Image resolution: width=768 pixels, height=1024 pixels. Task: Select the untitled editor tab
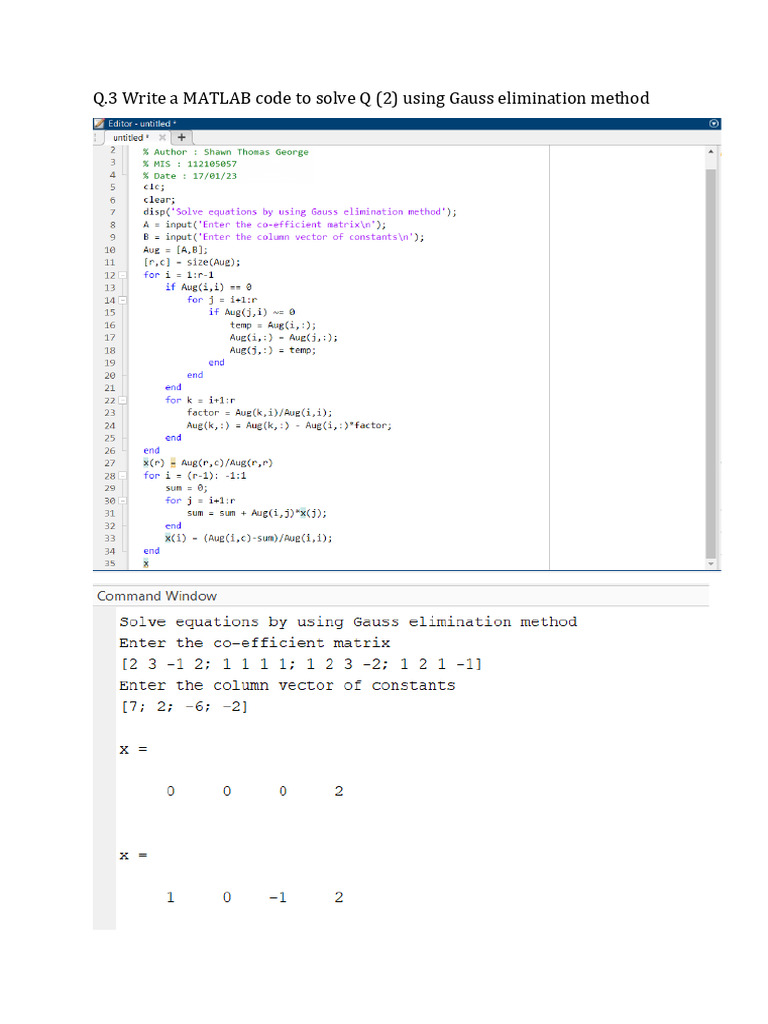131,138
